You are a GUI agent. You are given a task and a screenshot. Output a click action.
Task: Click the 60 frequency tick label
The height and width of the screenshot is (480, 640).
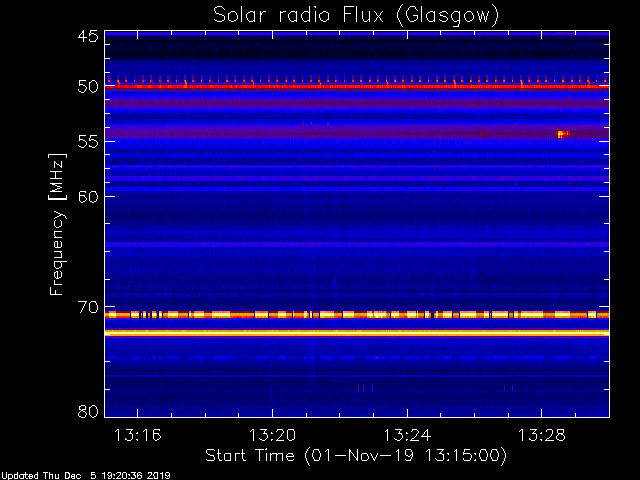coord(88,197)
